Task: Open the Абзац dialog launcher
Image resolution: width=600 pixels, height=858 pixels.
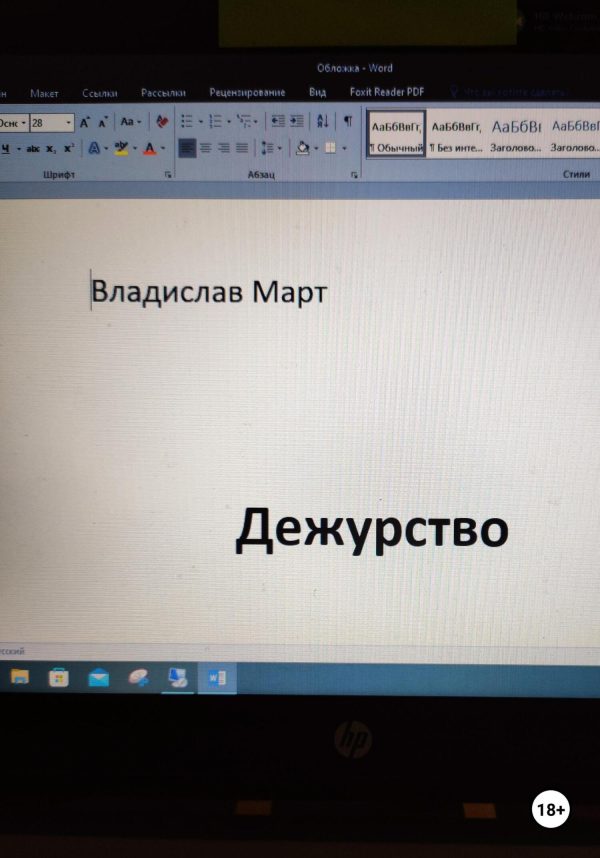Action: tap(354, 175)
